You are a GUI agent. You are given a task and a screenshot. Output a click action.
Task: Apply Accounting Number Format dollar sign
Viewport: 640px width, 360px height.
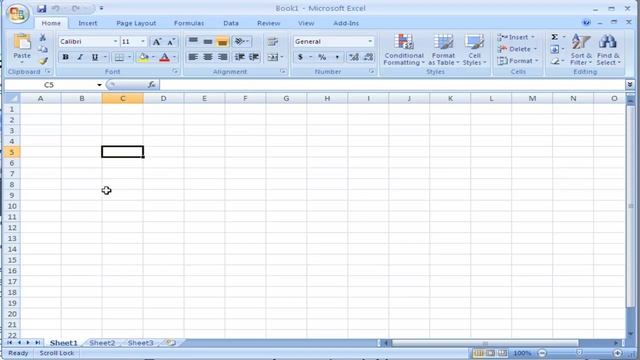[x=300, y=57]
